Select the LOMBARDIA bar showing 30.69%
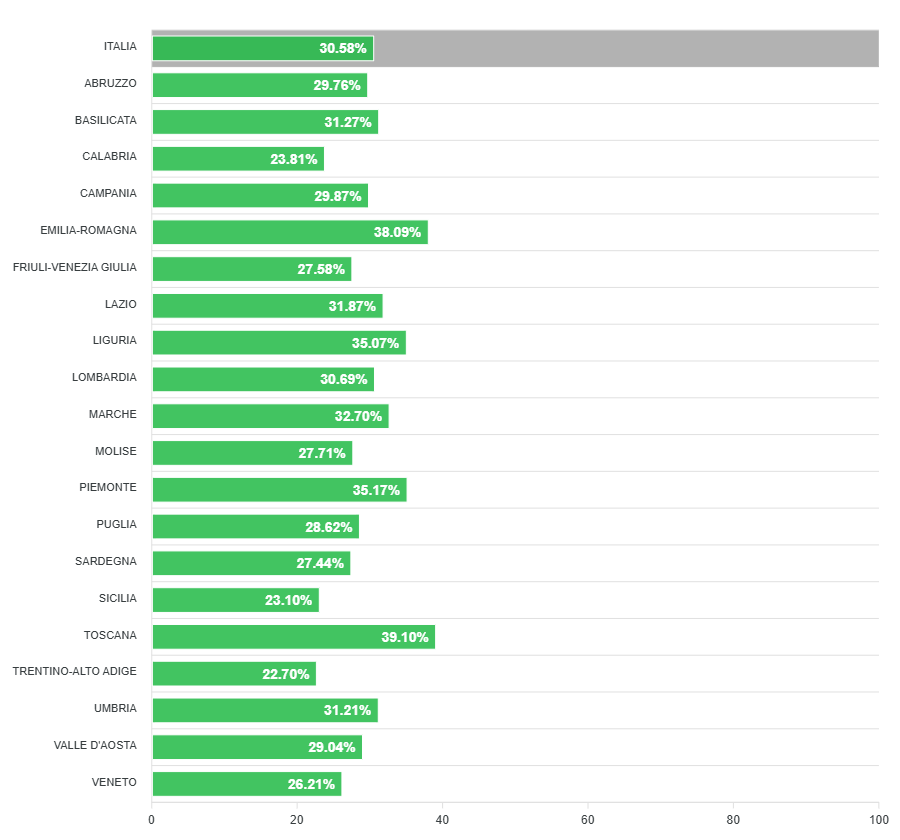 (x=262, y=379)
